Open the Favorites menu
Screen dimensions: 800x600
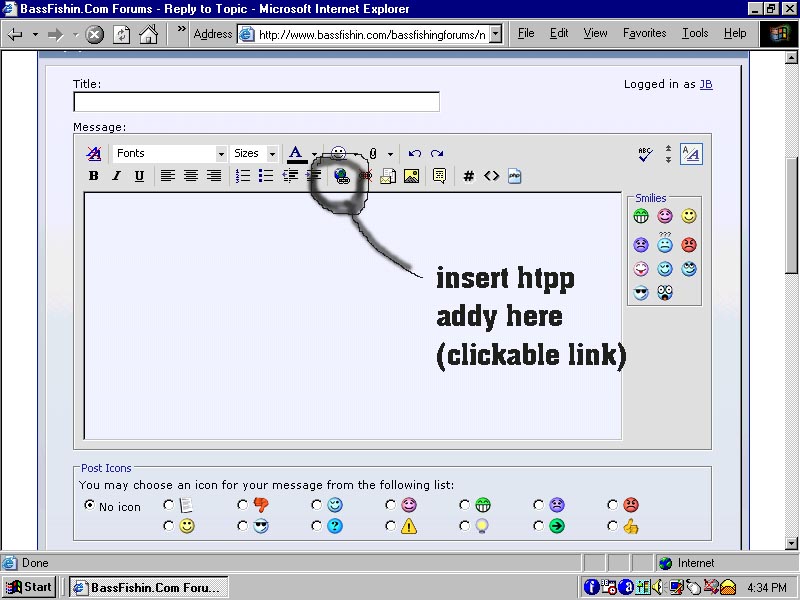[x=644, y=33]
